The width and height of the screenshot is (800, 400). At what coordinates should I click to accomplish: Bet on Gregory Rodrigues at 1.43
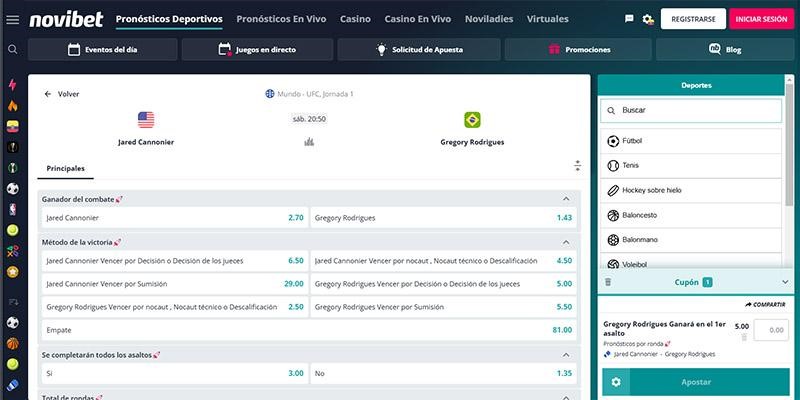point(443,218)
